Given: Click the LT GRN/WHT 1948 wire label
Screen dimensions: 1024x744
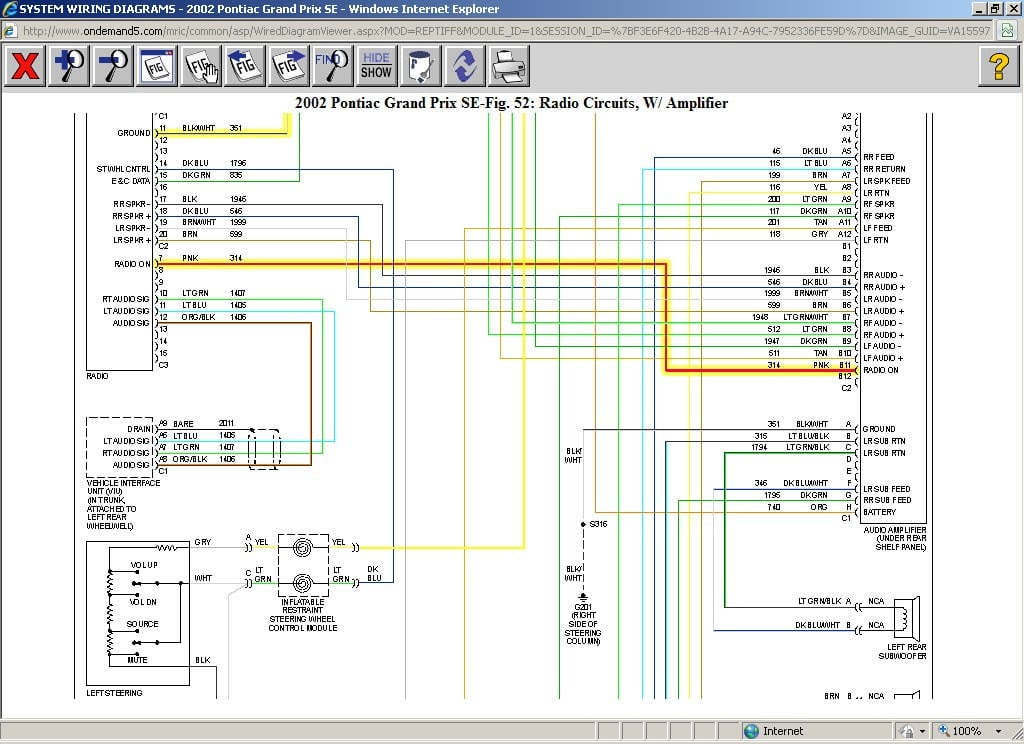Looking at the screenshot, I should pos(790,317).
